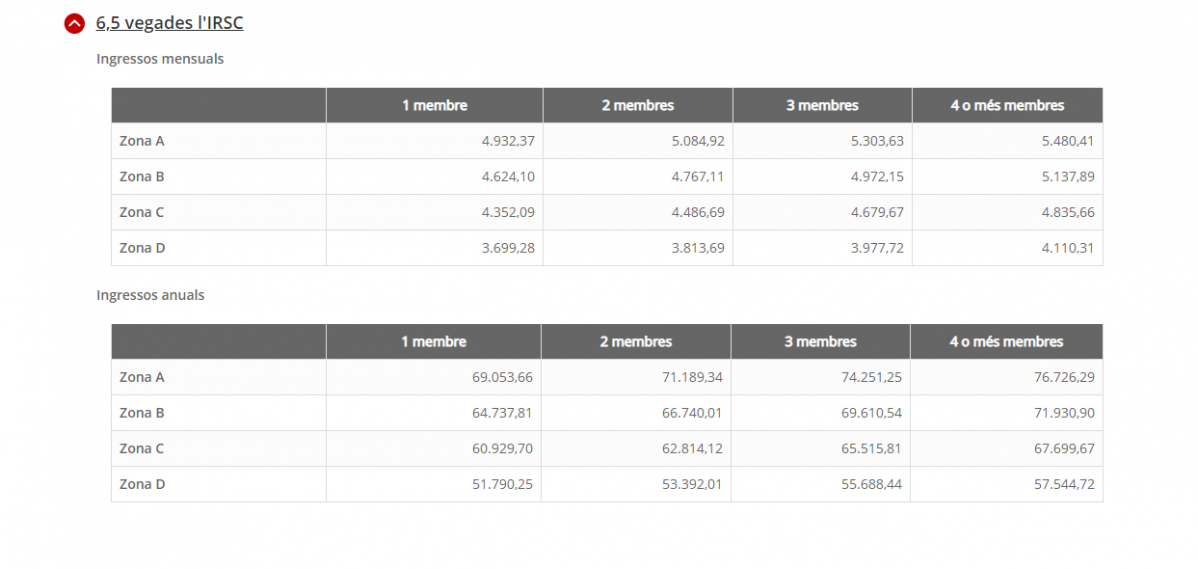Screen dimensions: 1198x569
Task: Click "1 membre" header in monthly table
Action: (x=434, y=105)
